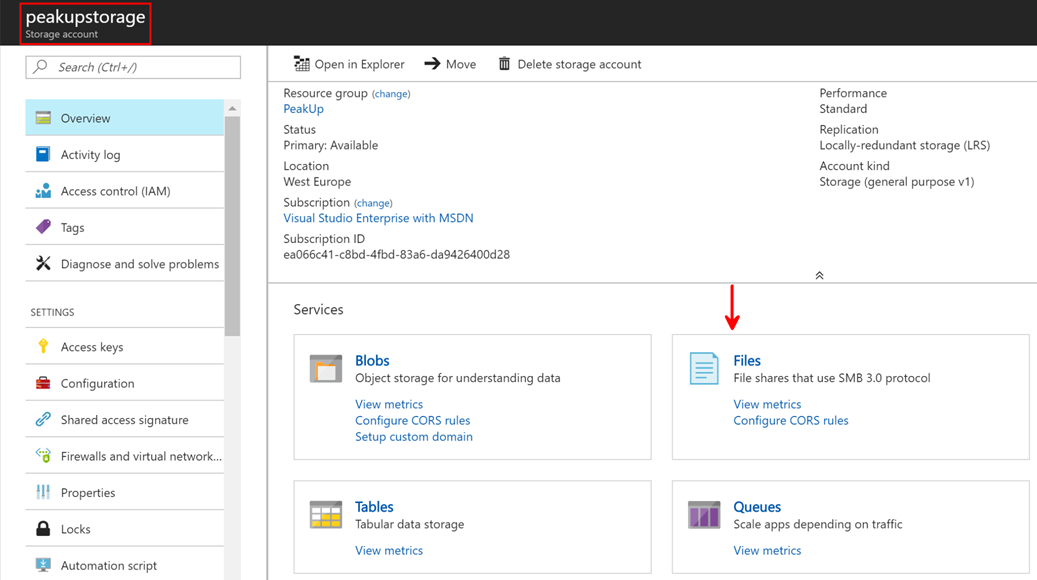Collapse the essentials panel with double chevron
This screenshot has width=1037, height=580.
[819, 275]
